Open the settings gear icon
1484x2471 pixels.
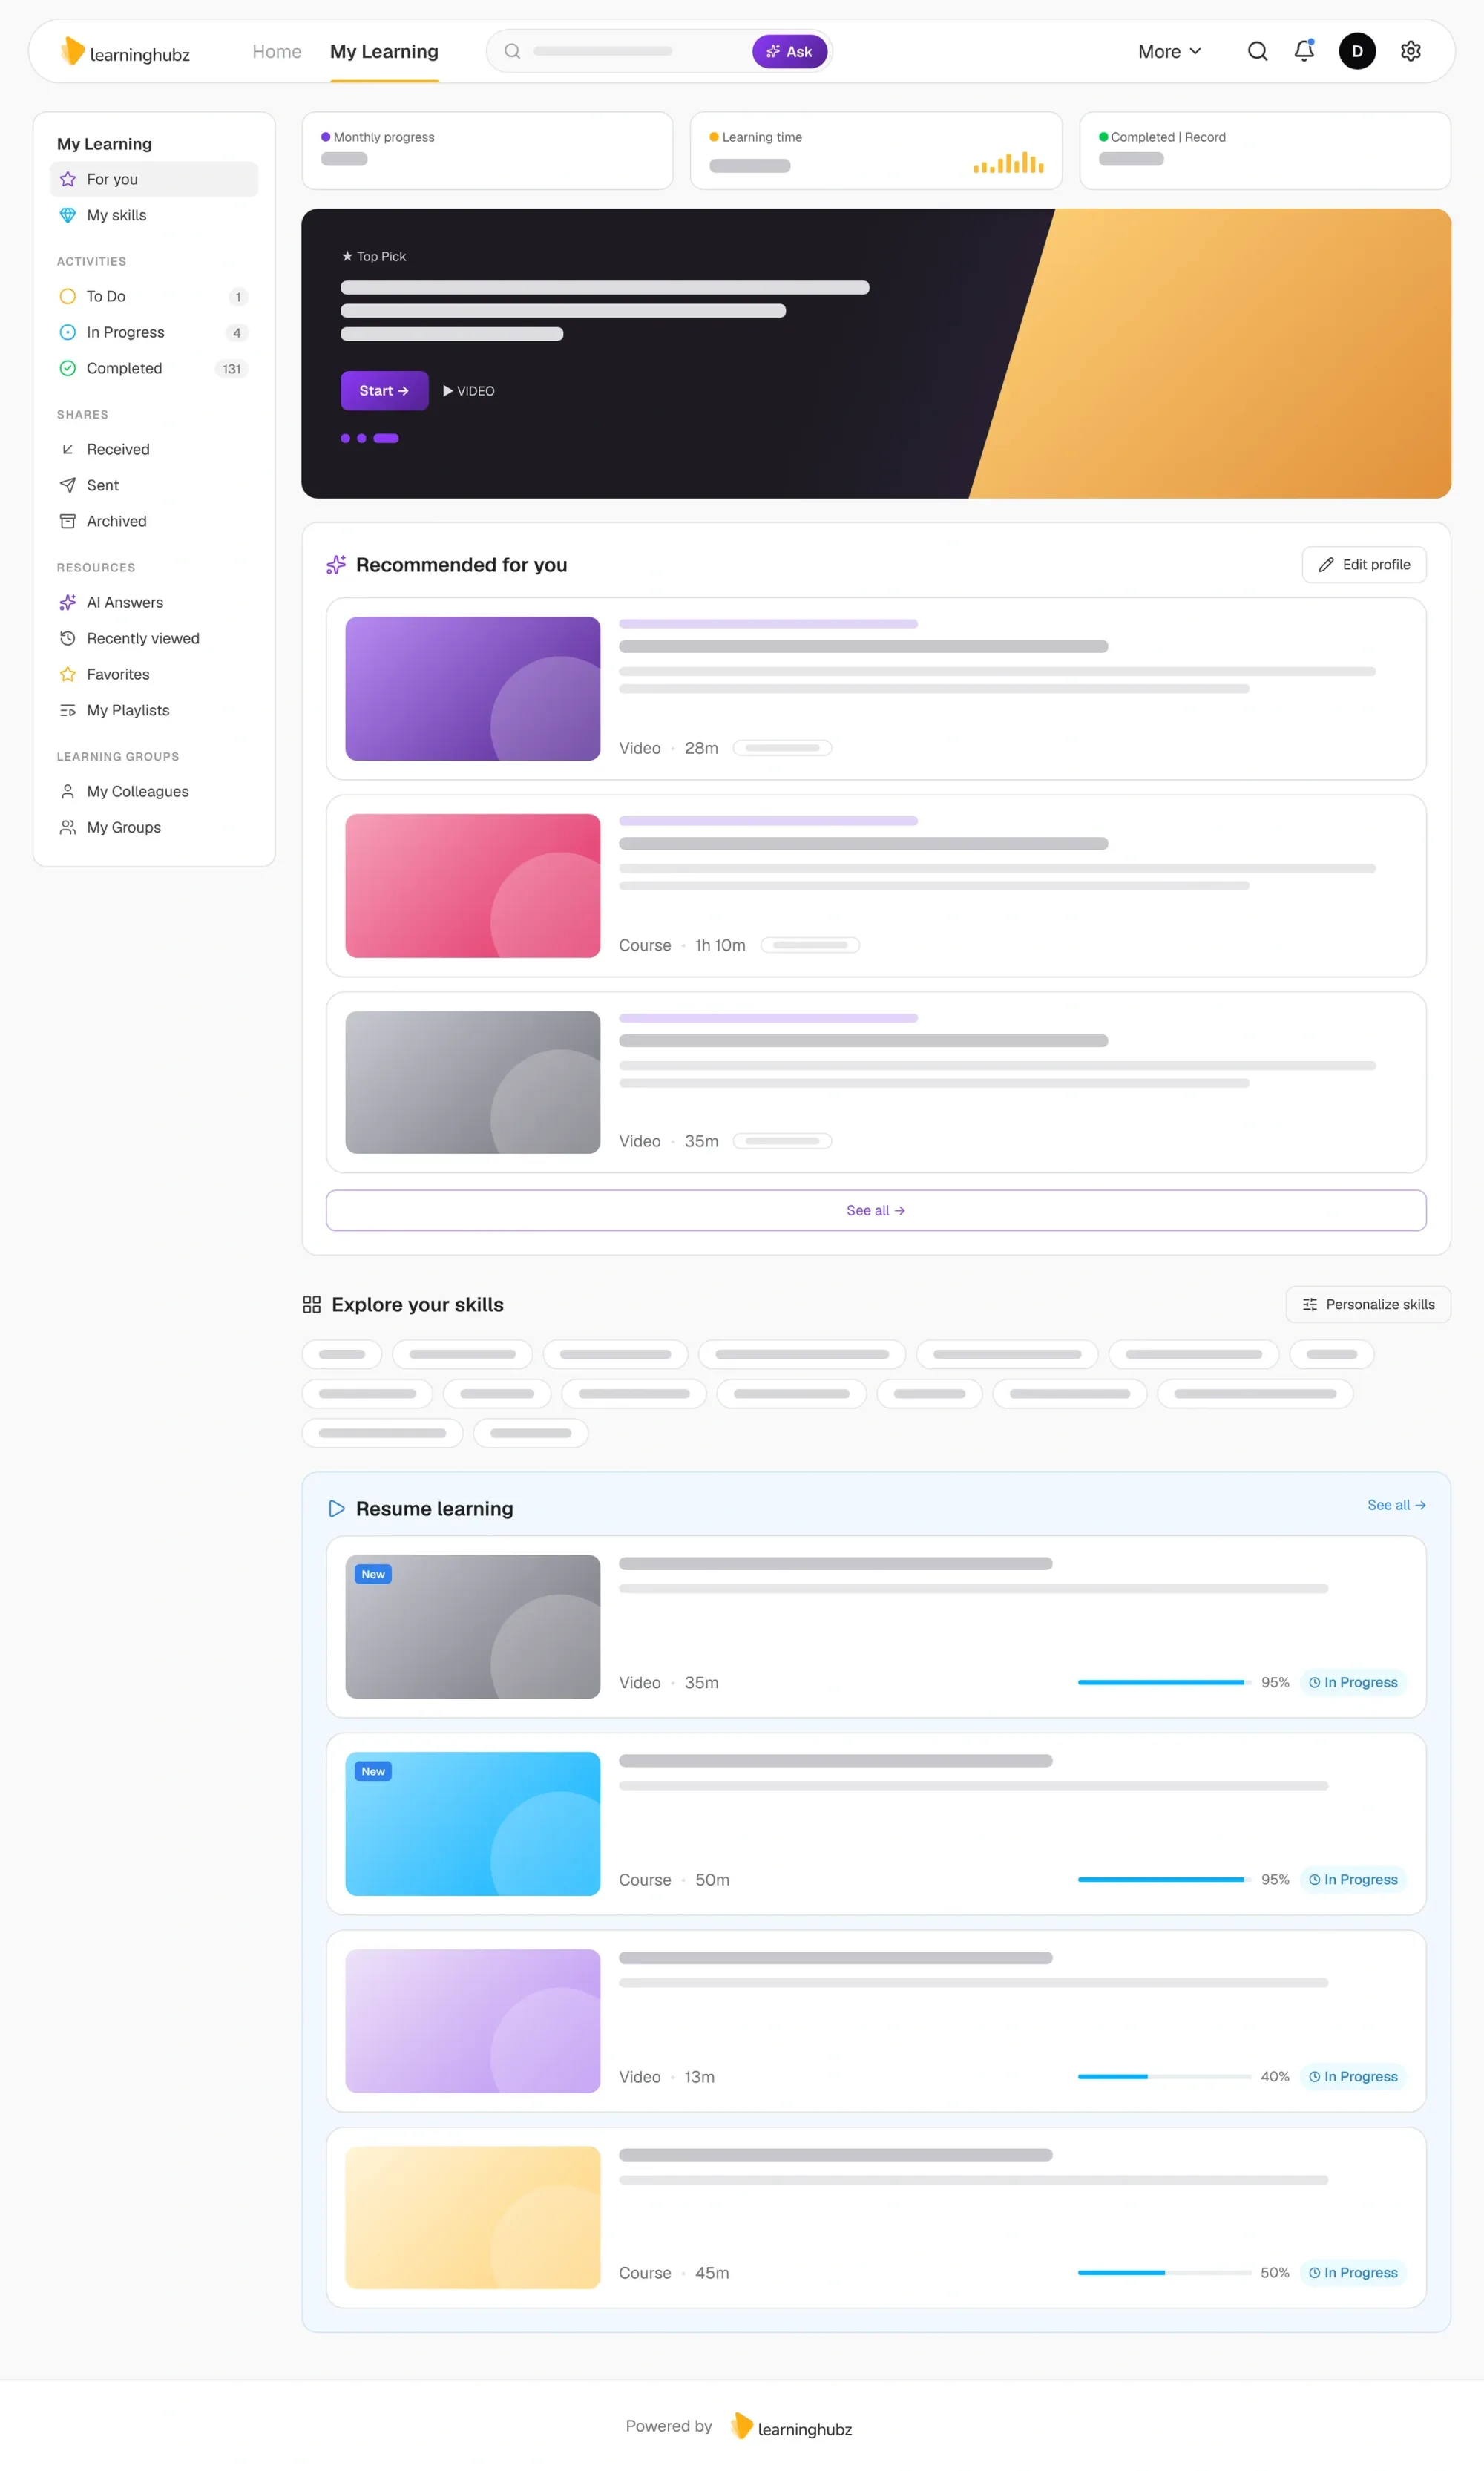click(x=1410, y=51)
